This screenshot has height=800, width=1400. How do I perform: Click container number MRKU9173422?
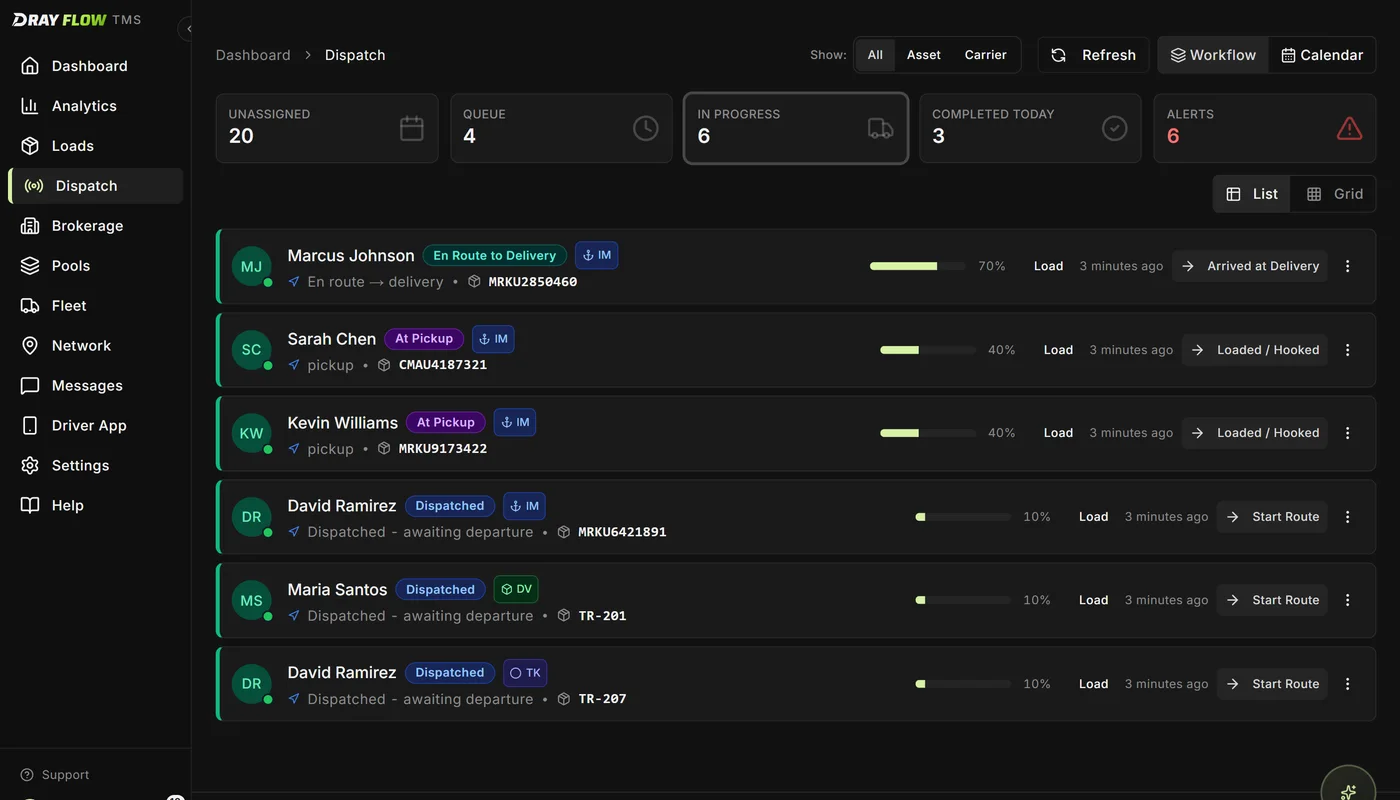click(x=443, y=449)
